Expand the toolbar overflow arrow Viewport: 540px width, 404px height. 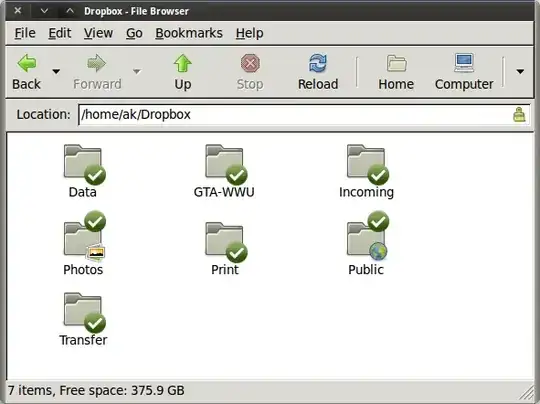[520, 71]
